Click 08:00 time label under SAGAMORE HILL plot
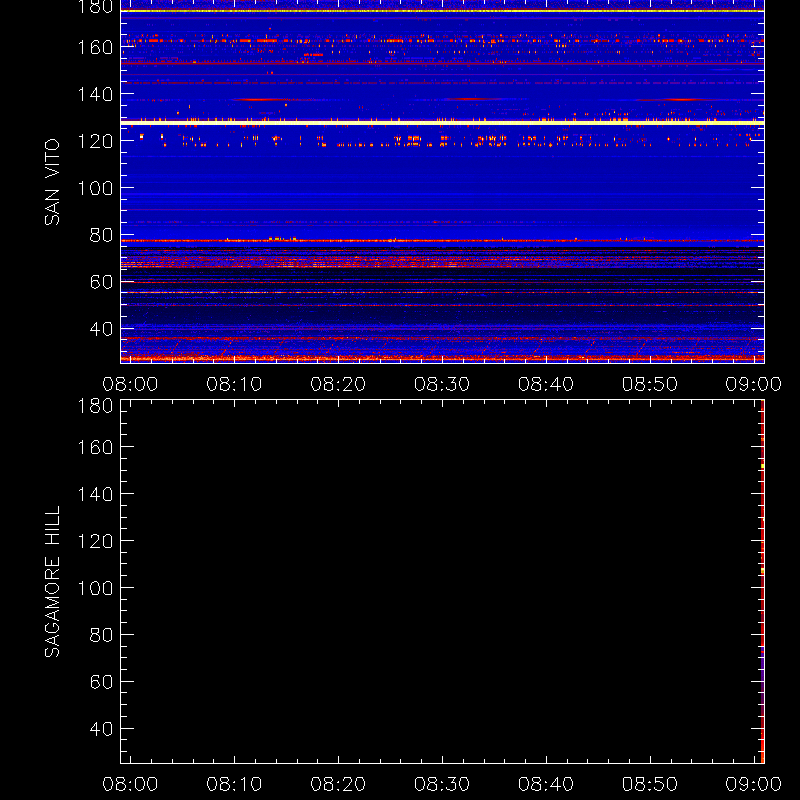The image size is (800, 800). pos(130,784)
